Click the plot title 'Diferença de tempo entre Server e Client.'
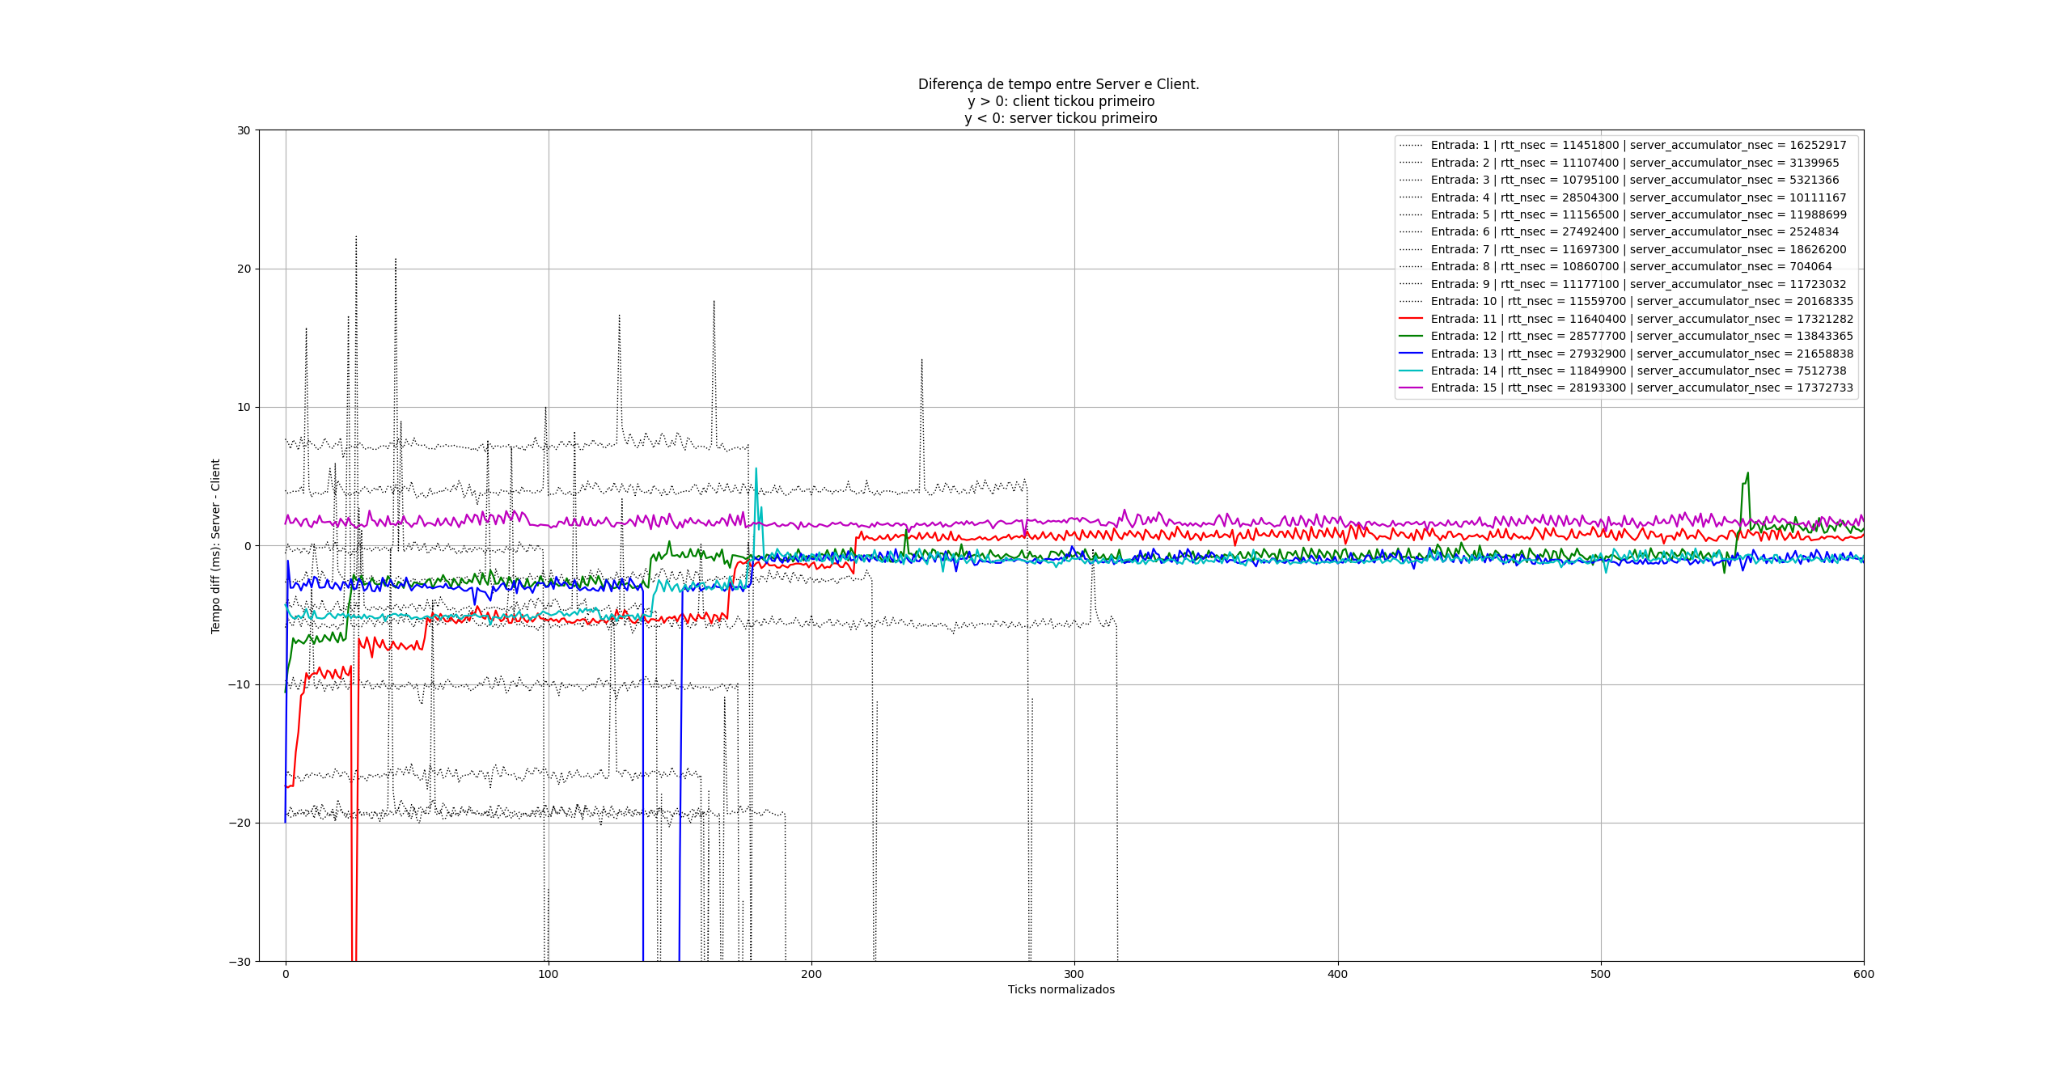2071x1080 pixels. [x=1058, y=84]
